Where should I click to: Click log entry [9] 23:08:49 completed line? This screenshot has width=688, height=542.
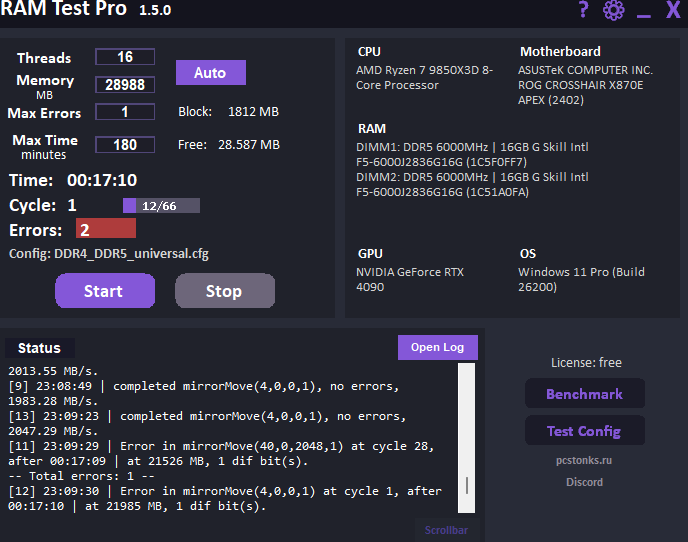204,394
